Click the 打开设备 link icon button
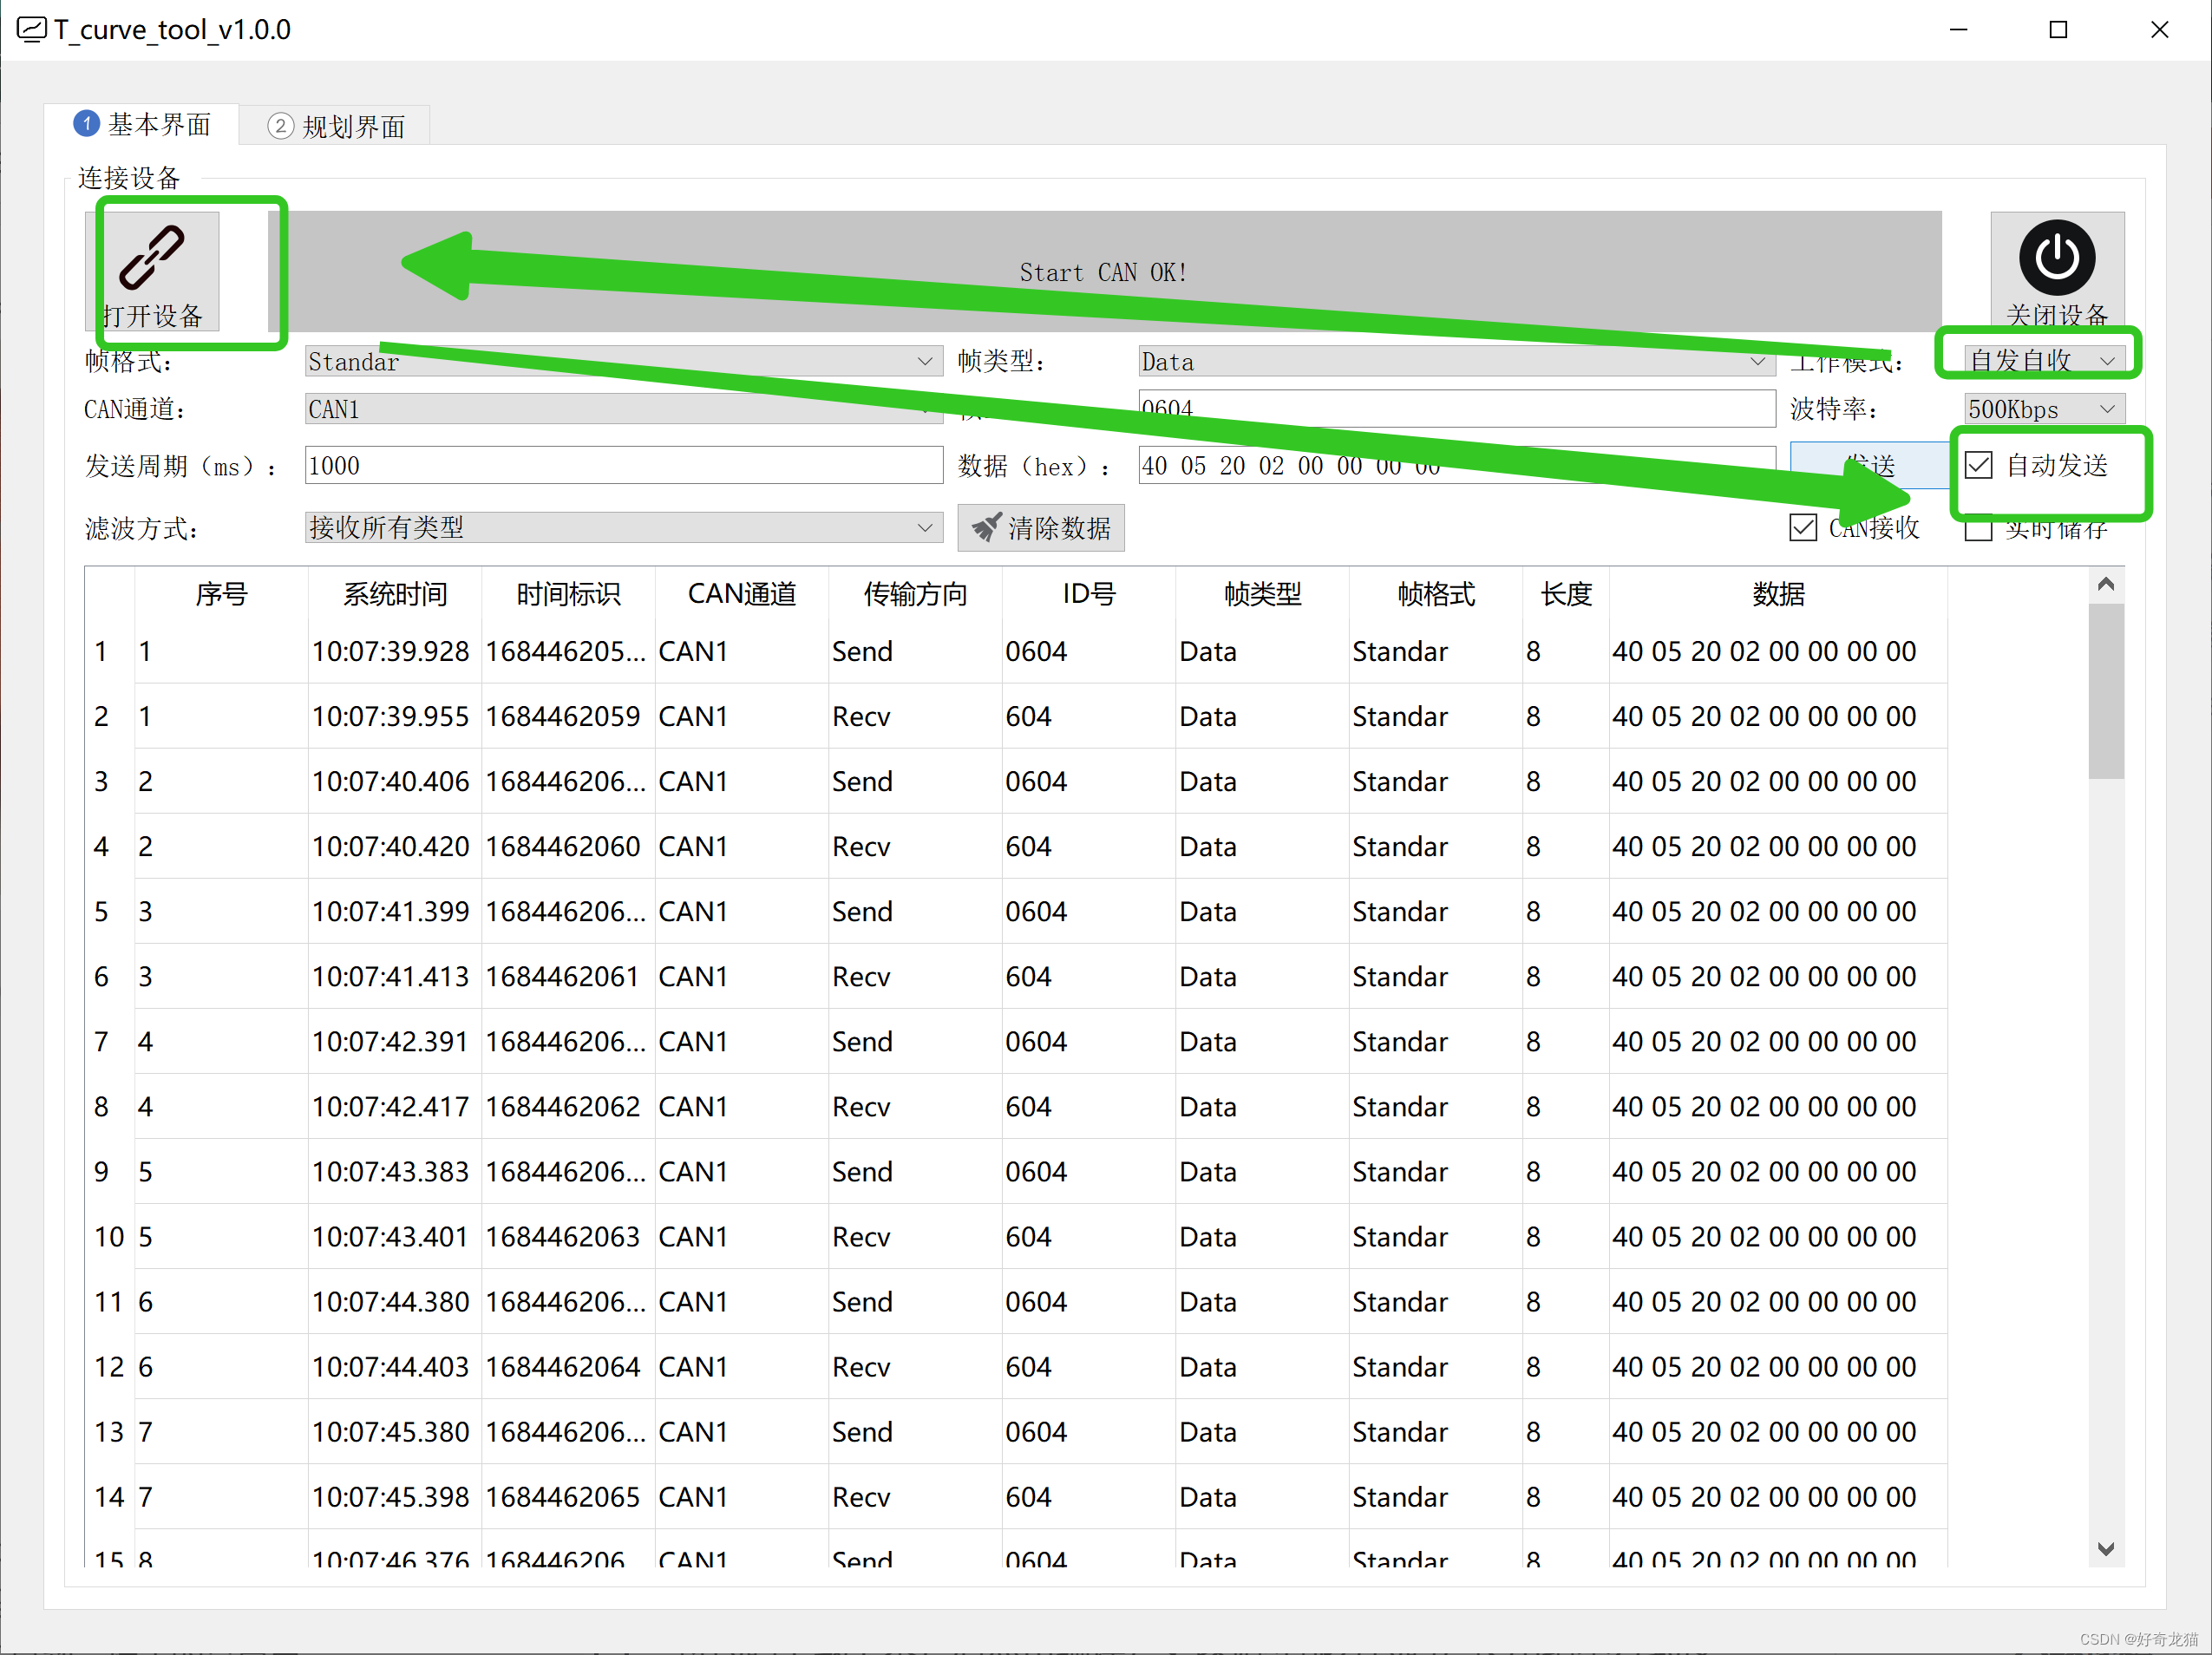2212x1655 pixels. (153, 271)
